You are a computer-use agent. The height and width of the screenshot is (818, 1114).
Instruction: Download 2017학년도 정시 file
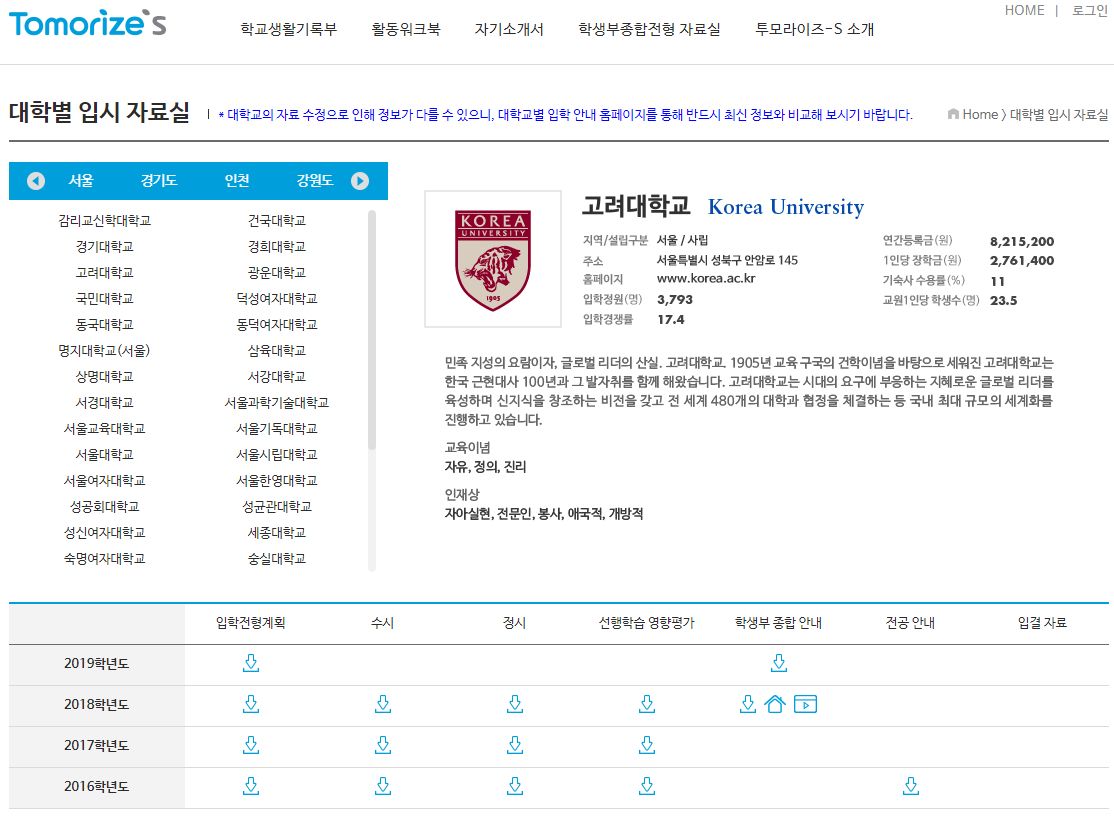pos(515,745)
